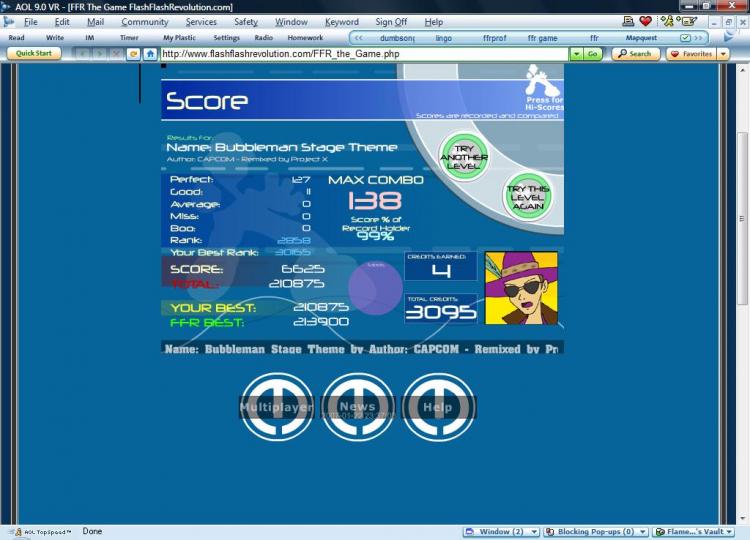Open the Community menu

pyautogui.click(x=145, y=22)
